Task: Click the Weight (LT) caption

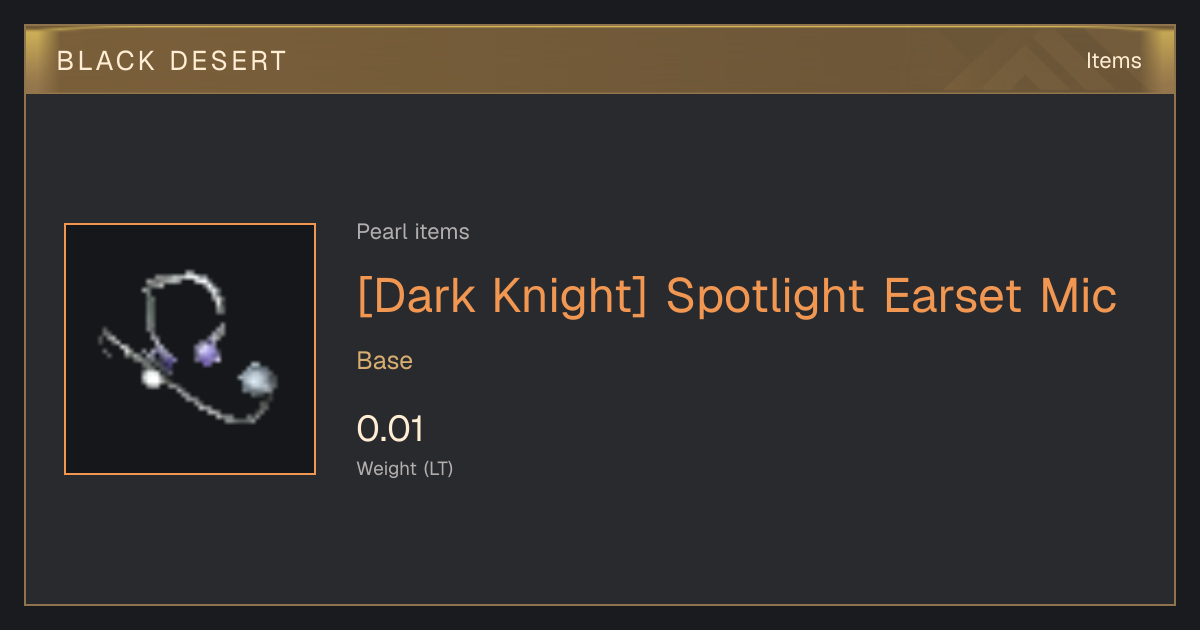Action: (x=405, y=468)
